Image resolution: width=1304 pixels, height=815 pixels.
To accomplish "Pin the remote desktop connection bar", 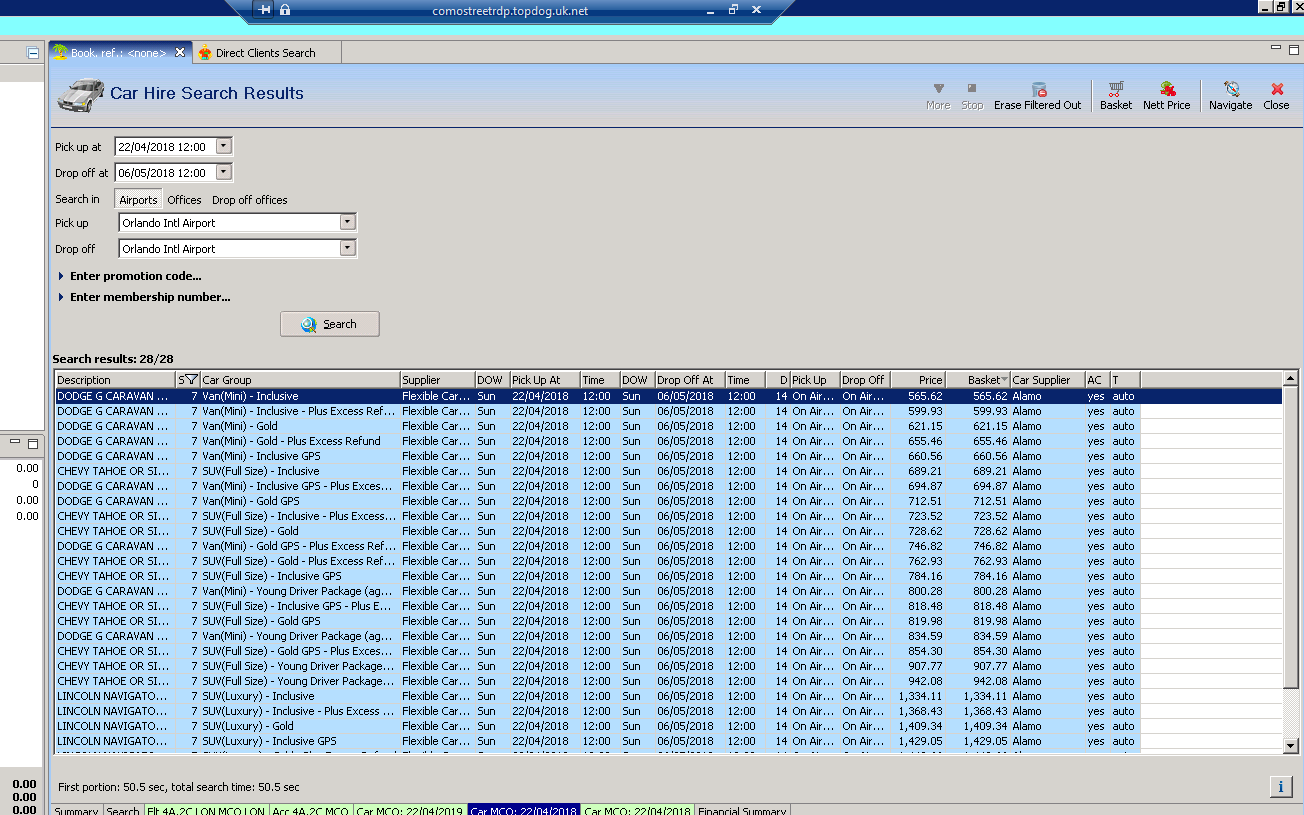I will [x=264, y=10].
